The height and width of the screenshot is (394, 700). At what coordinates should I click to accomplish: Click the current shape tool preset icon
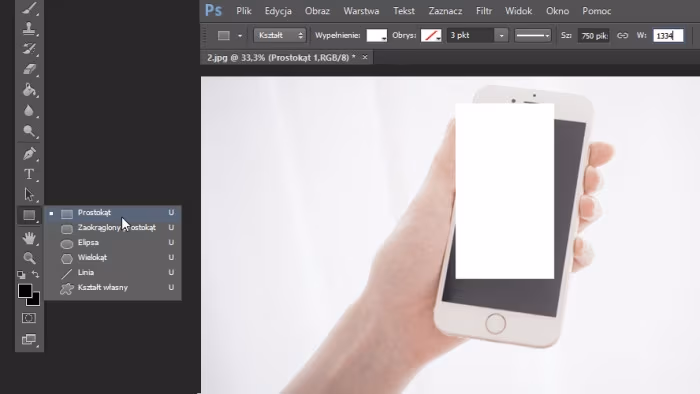224,36
